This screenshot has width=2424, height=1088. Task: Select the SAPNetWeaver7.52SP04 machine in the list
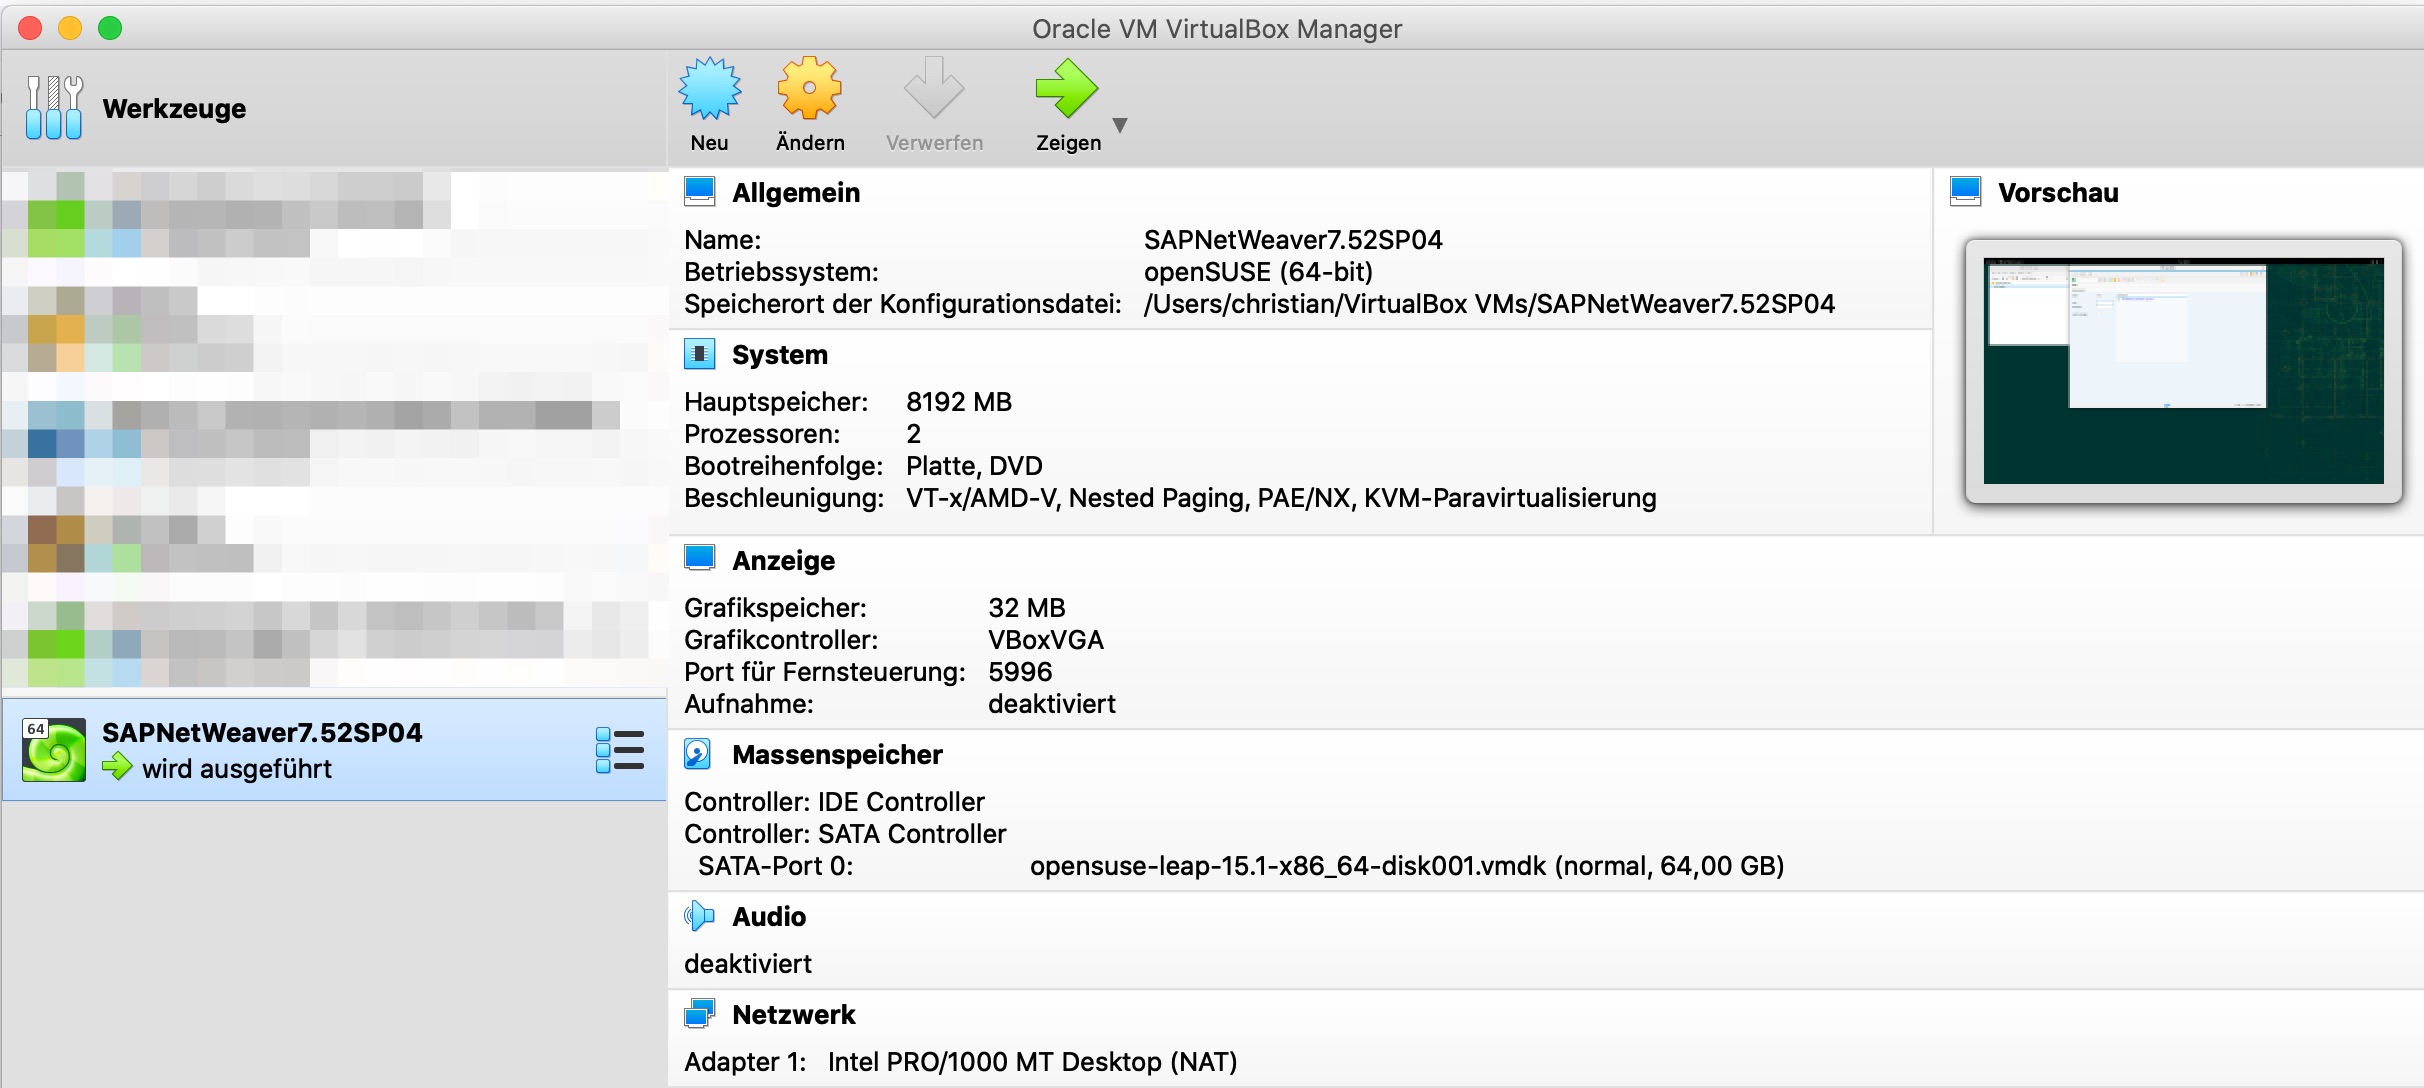pos(334,750)
